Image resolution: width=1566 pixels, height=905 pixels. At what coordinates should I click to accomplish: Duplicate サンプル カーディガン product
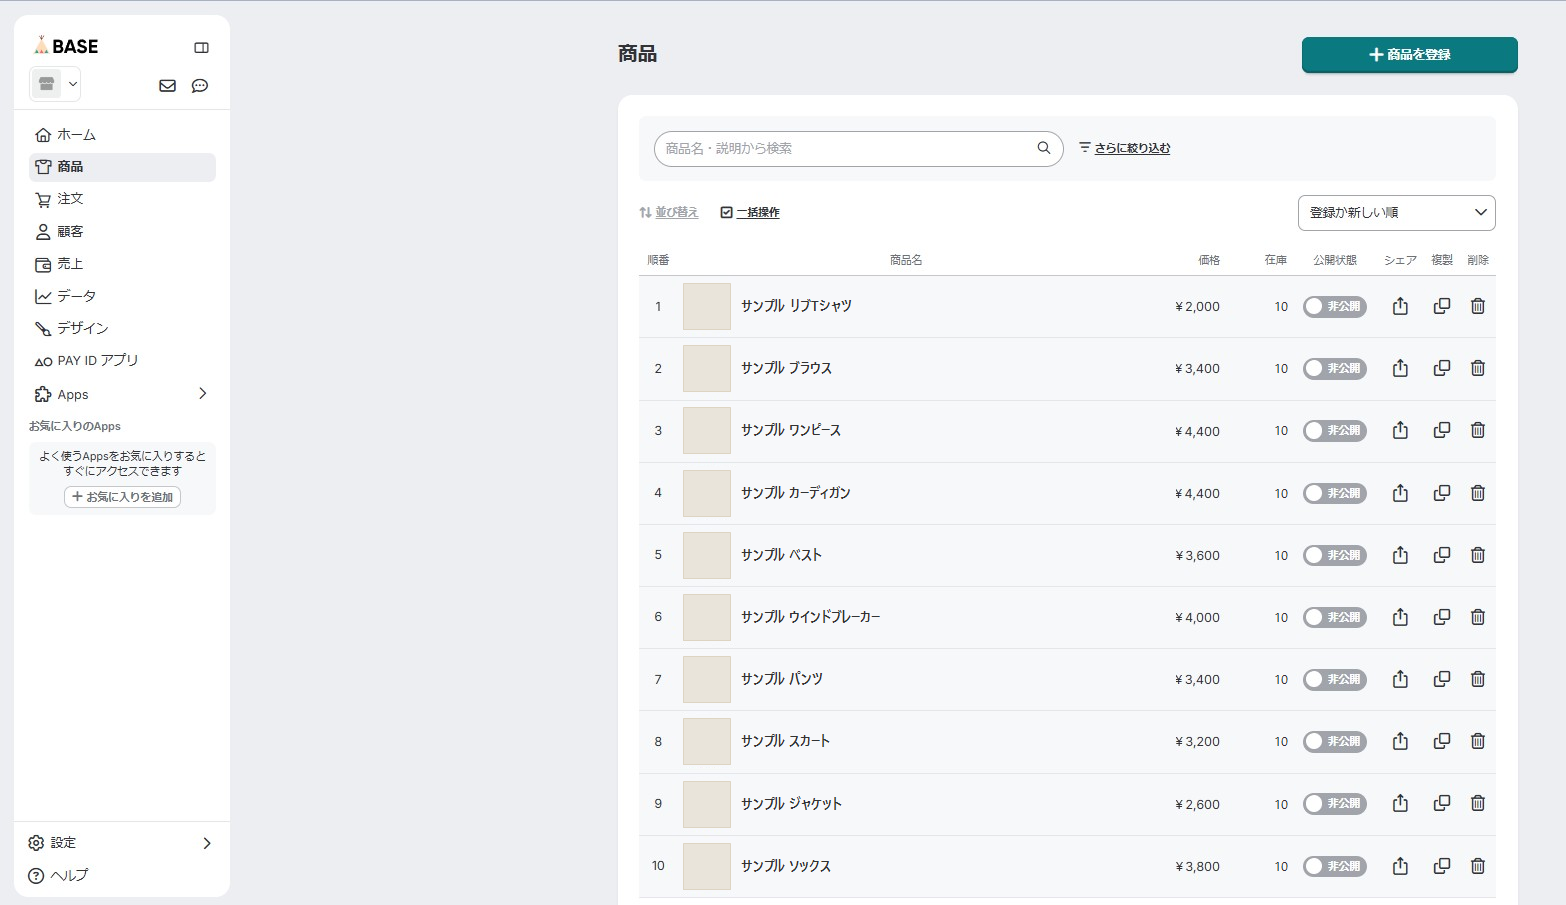coord(1442,493)
